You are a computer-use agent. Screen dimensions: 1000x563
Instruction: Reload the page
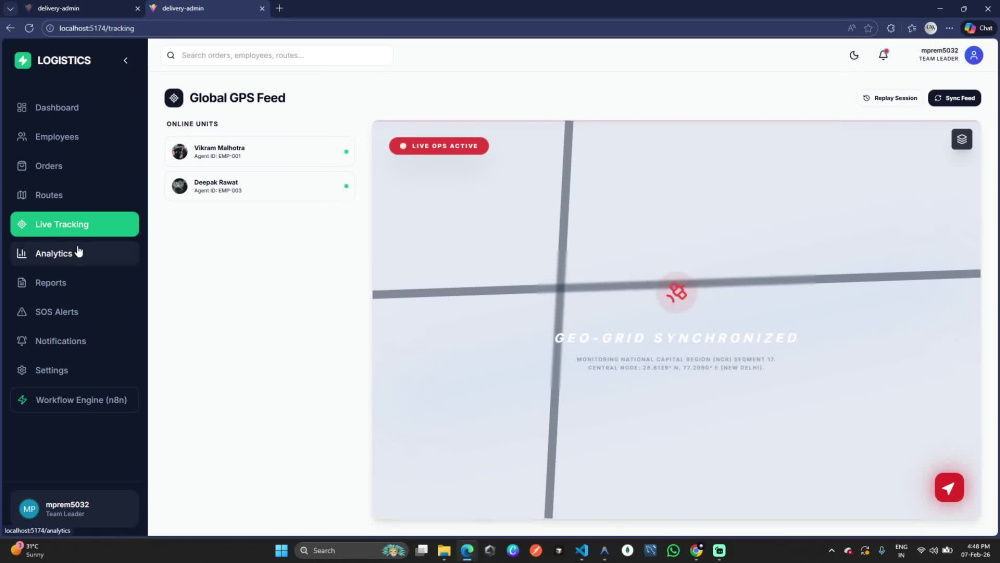[29, 28]
